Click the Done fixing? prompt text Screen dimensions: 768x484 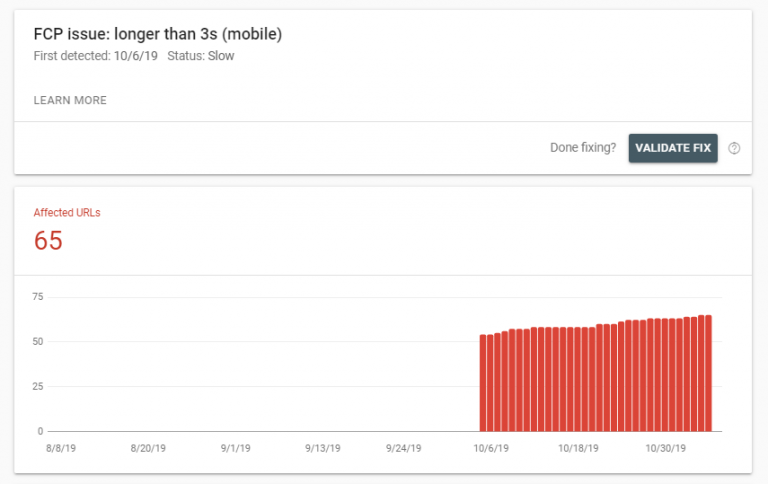583,148
